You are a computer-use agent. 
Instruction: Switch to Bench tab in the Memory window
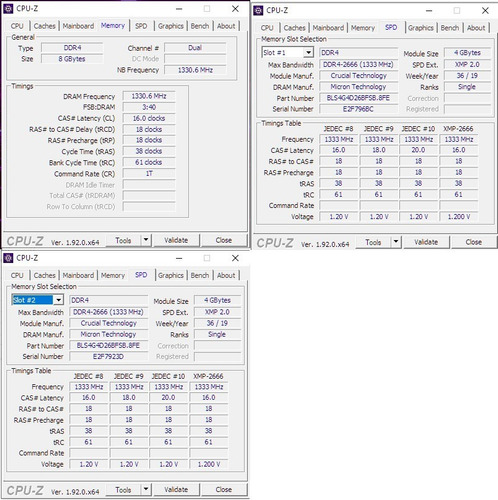[200, 26]
